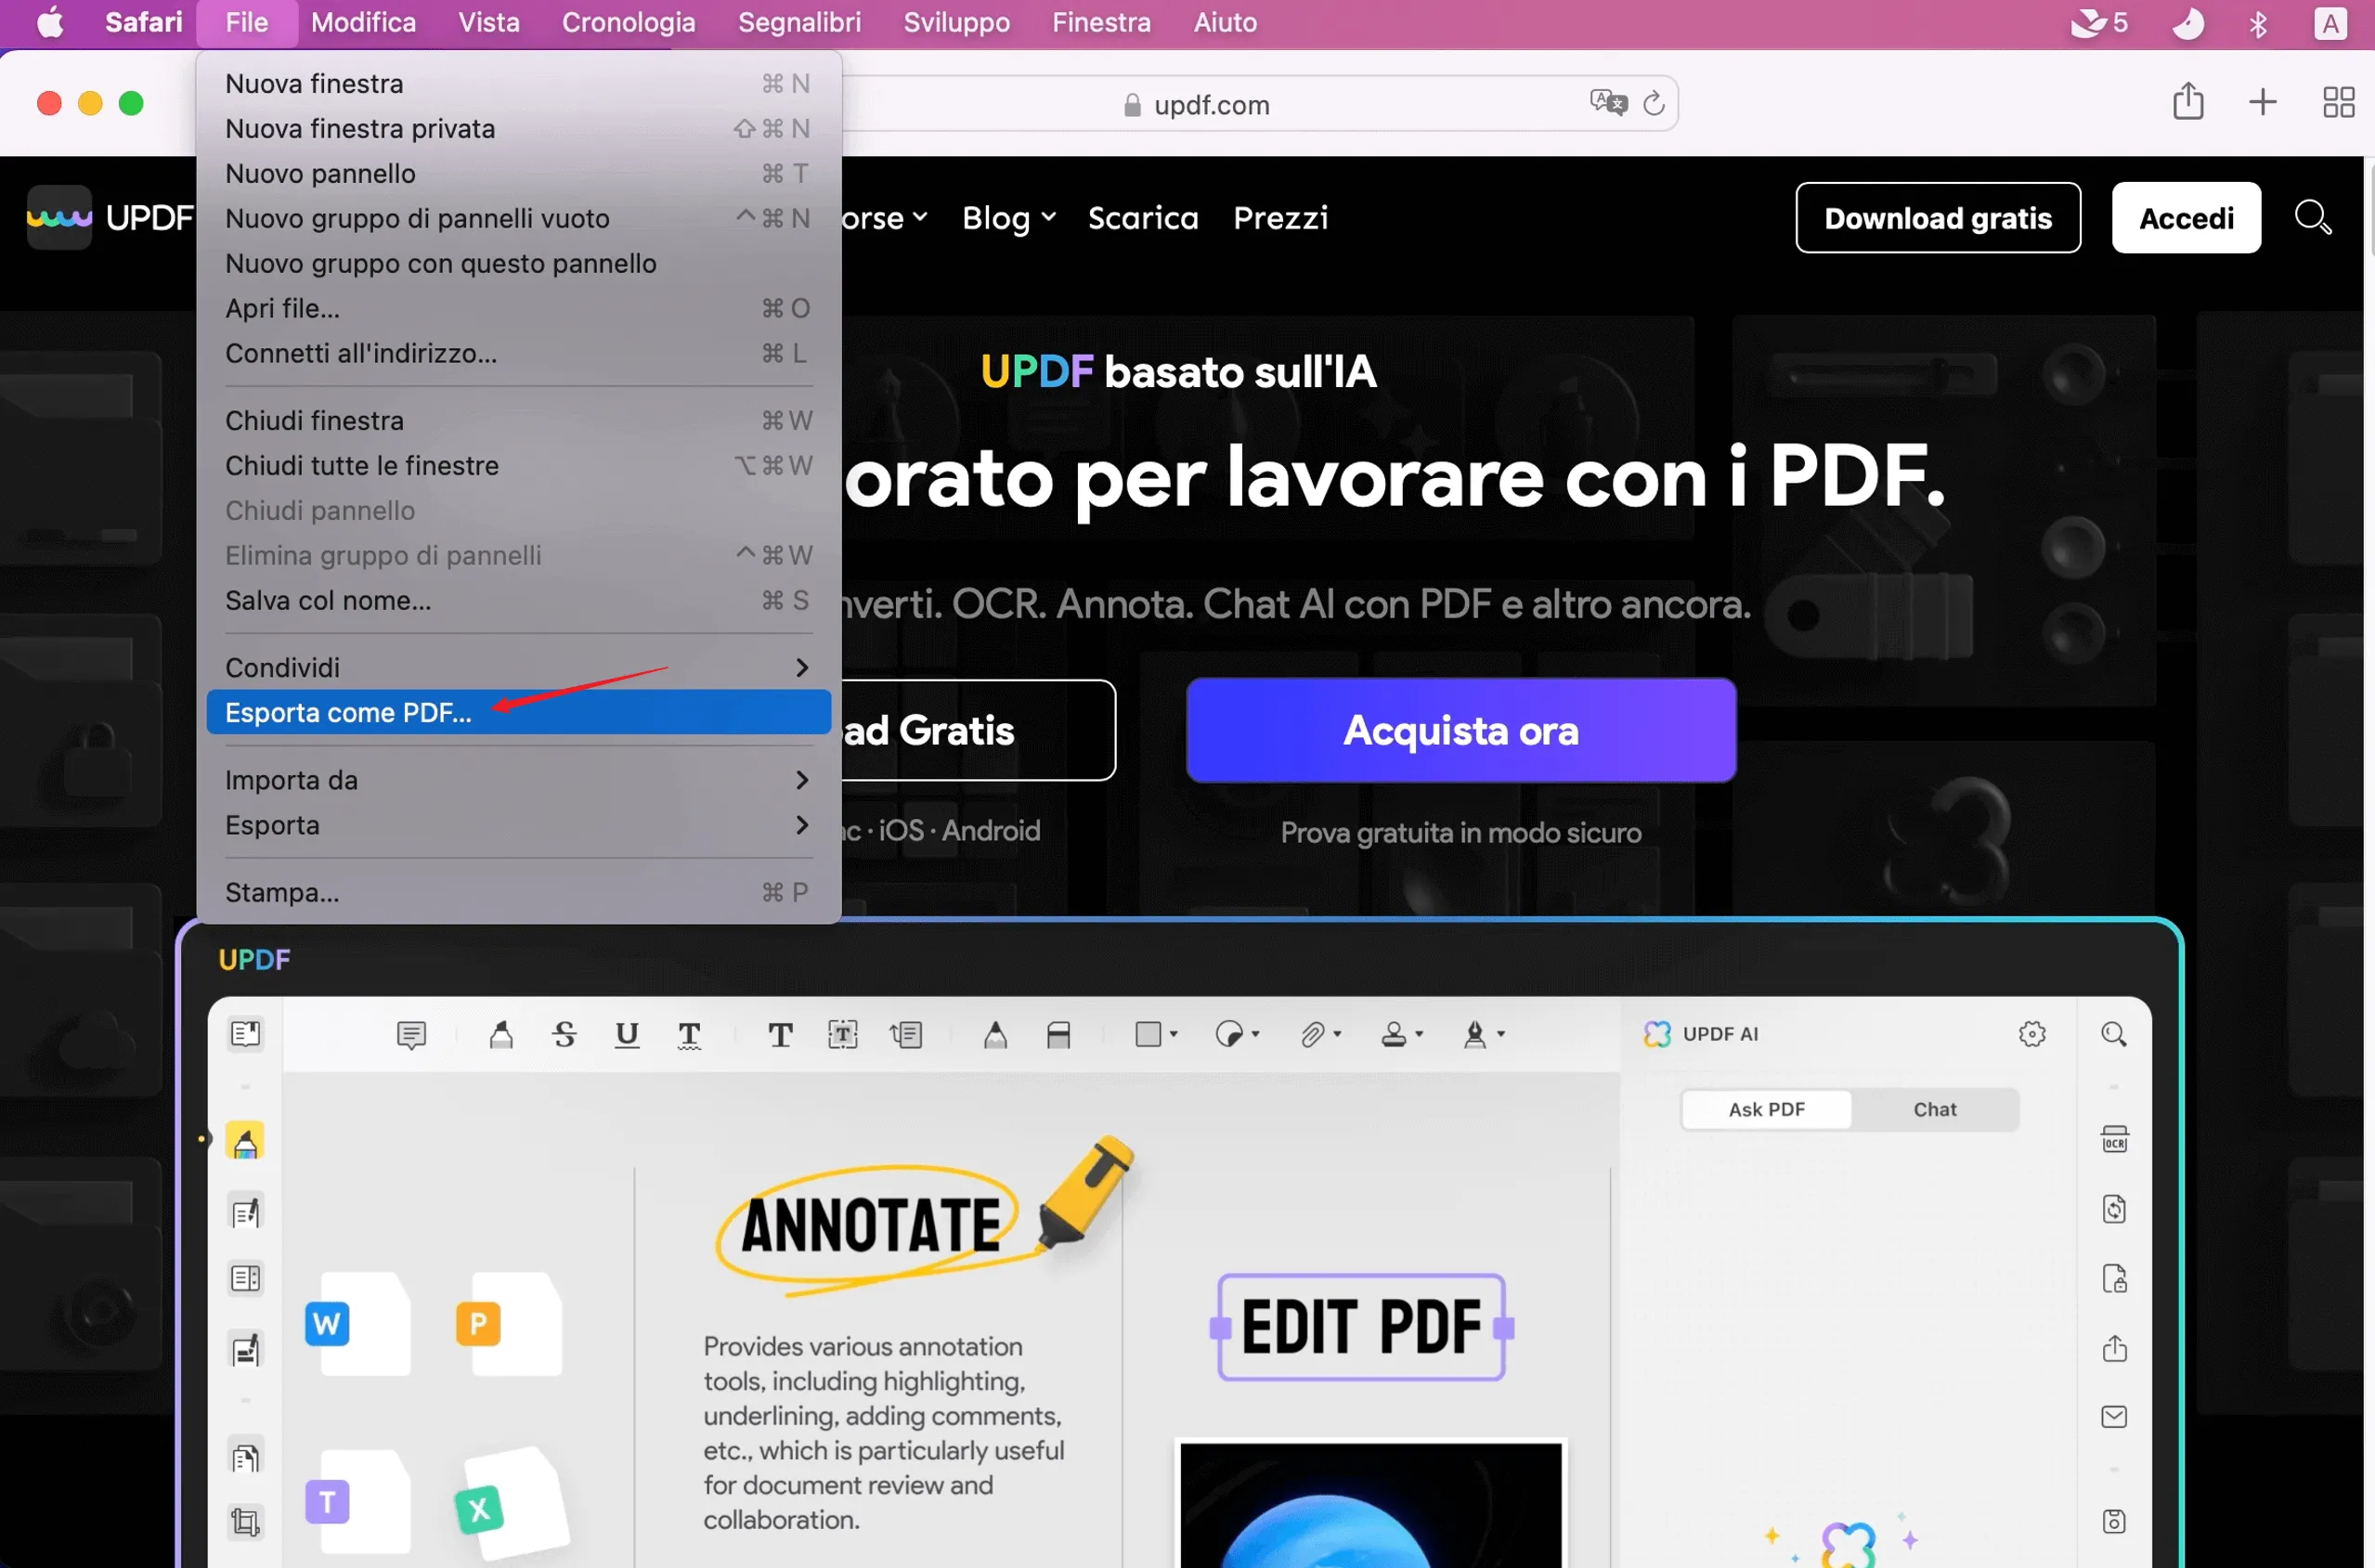Click the crop pages icon in left sidebar
This screenshot has height=1568, width=2375.
coord(246,1522)
